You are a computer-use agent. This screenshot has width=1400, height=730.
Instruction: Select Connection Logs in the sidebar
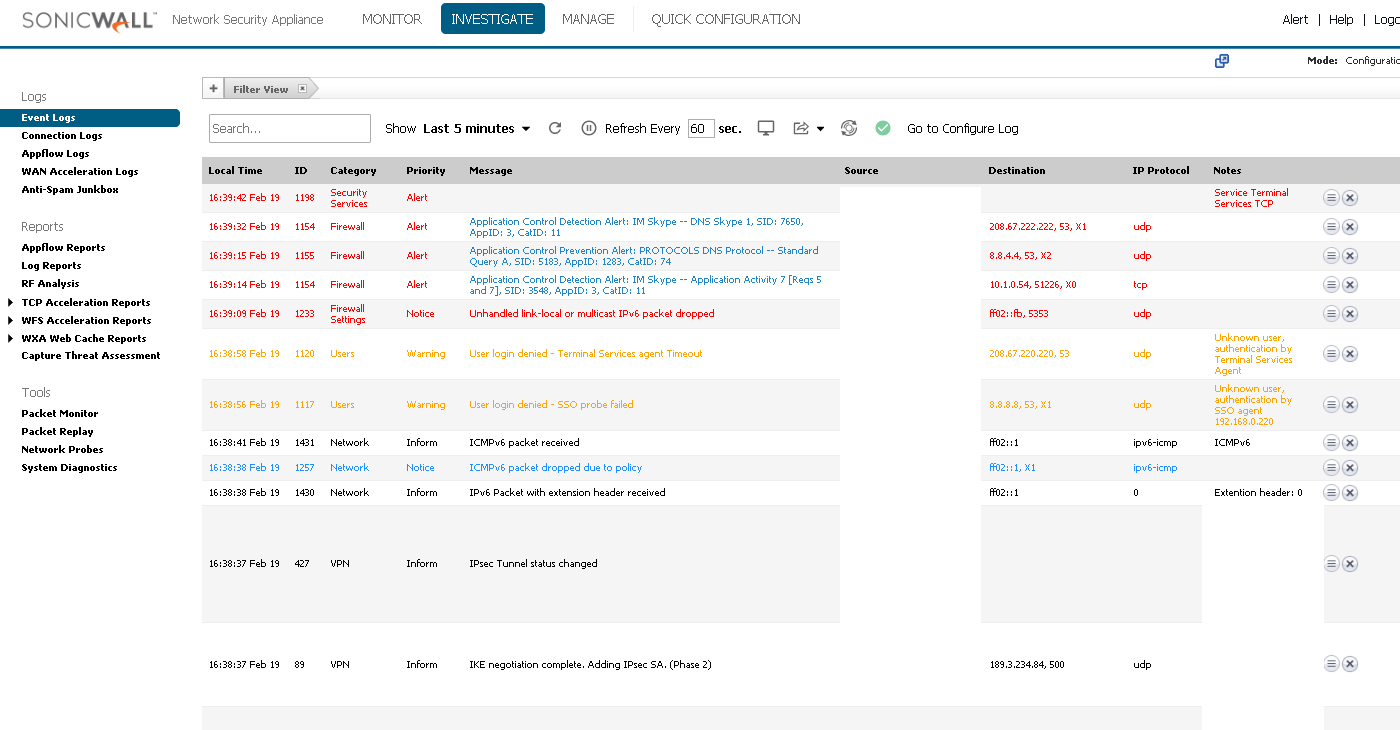click(x=62, y=135)
